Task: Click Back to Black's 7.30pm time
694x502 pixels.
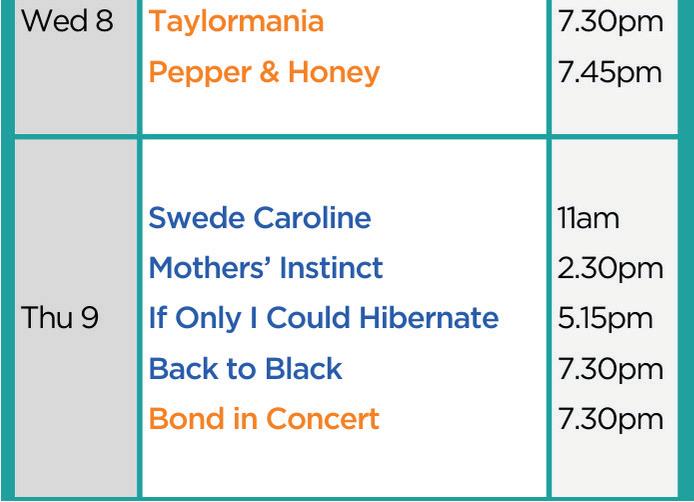Action: [x=612, y=368]
